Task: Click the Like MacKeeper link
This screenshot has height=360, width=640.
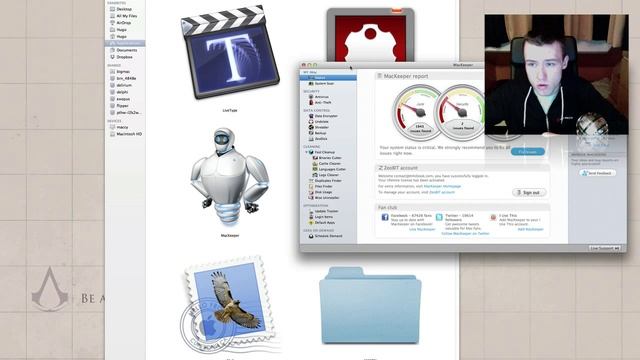Action: tap(422, 229)
